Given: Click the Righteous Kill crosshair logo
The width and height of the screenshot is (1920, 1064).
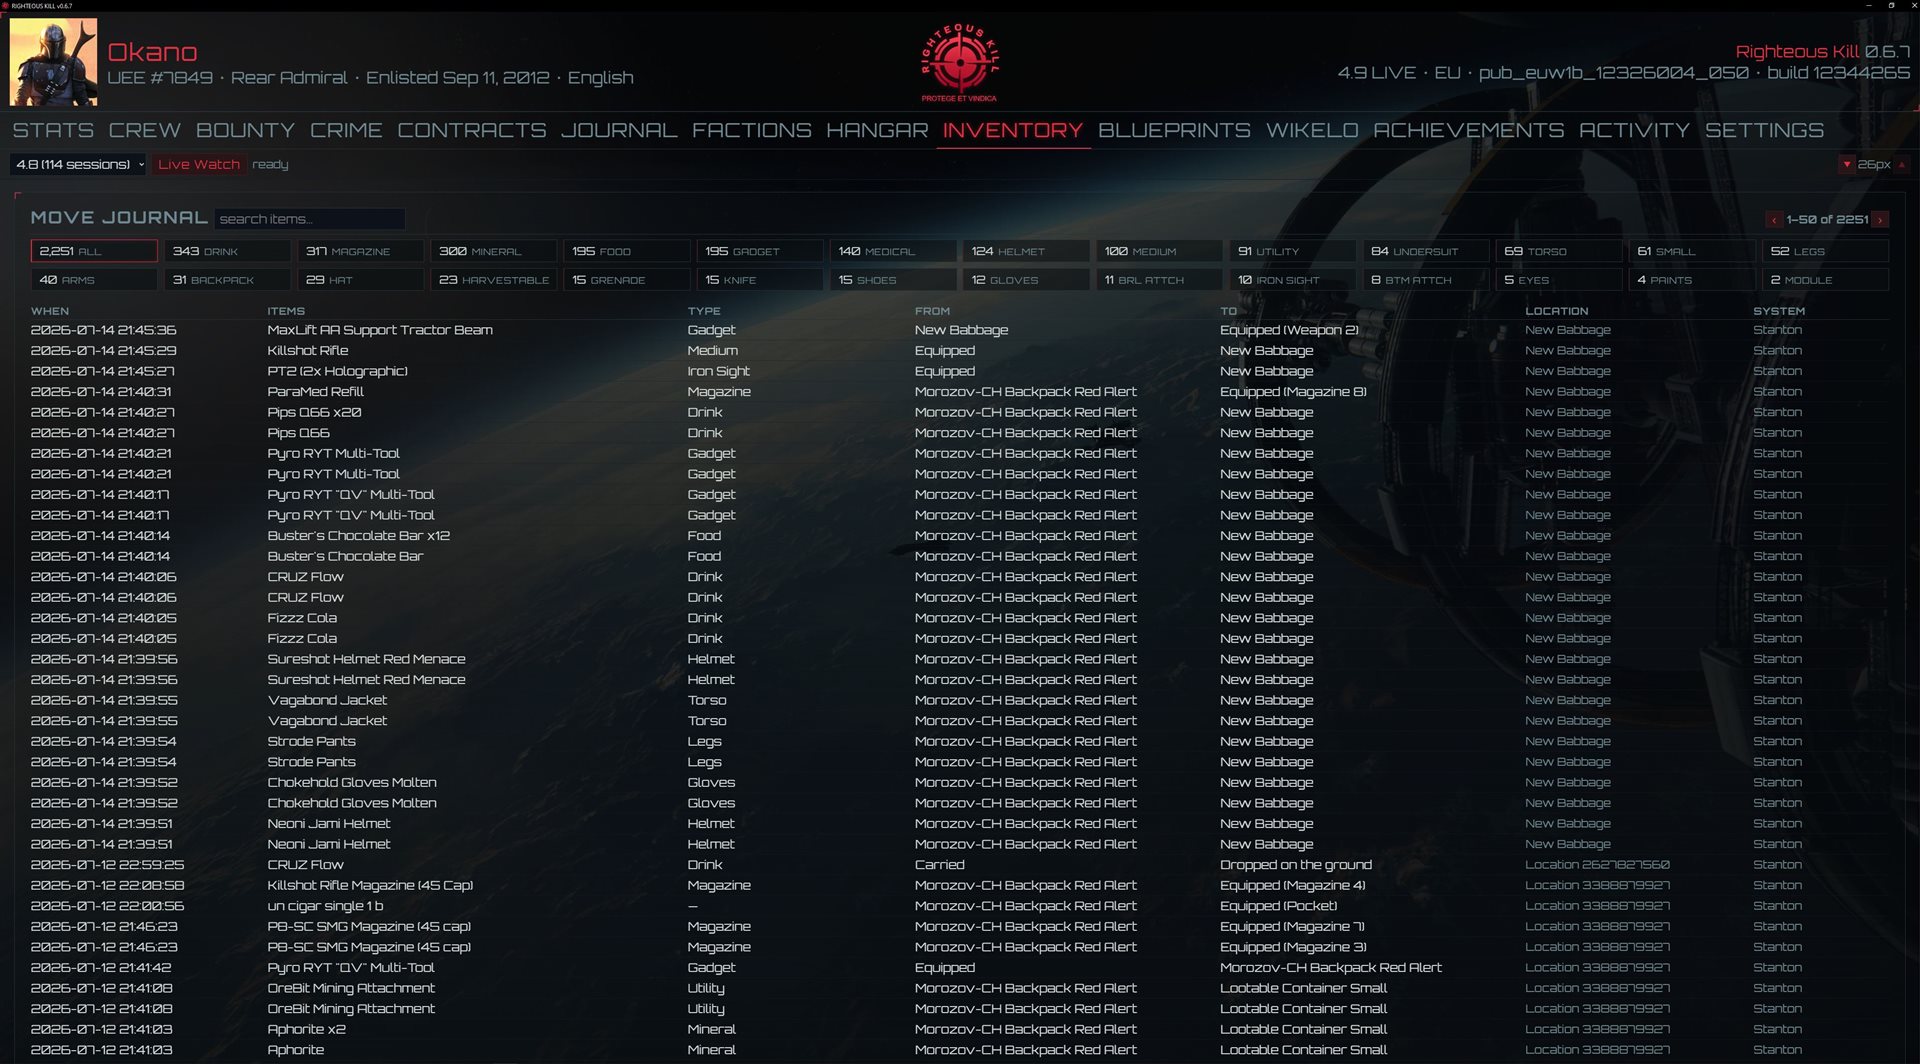Looking at the screenshot, I should pyautogui.click(x=959, y=62).
